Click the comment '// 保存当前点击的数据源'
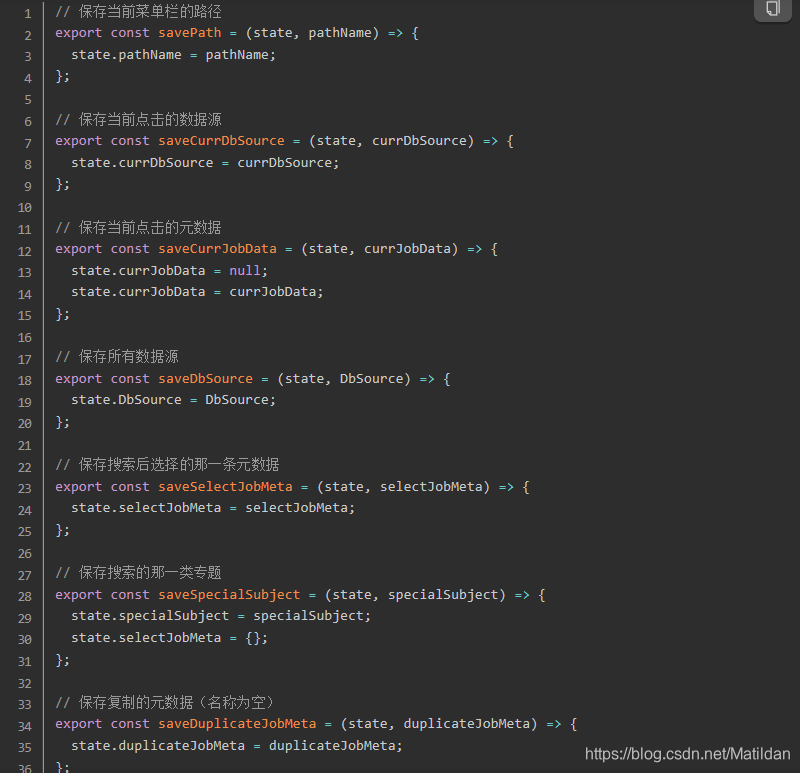Screen dimensions: 800x773 click(138, 119)
